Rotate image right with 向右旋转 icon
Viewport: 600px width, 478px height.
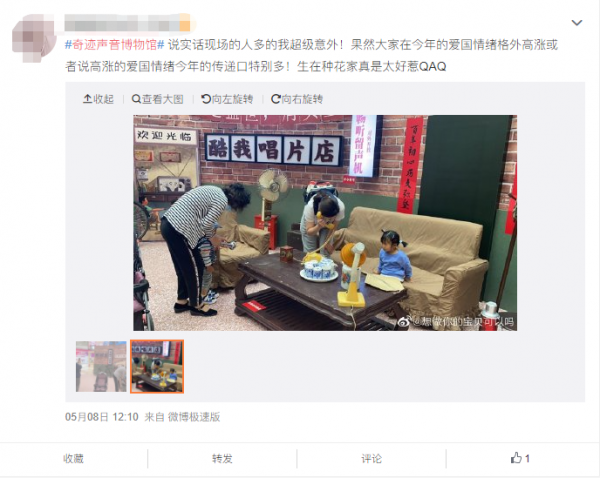tap(276, 99)
